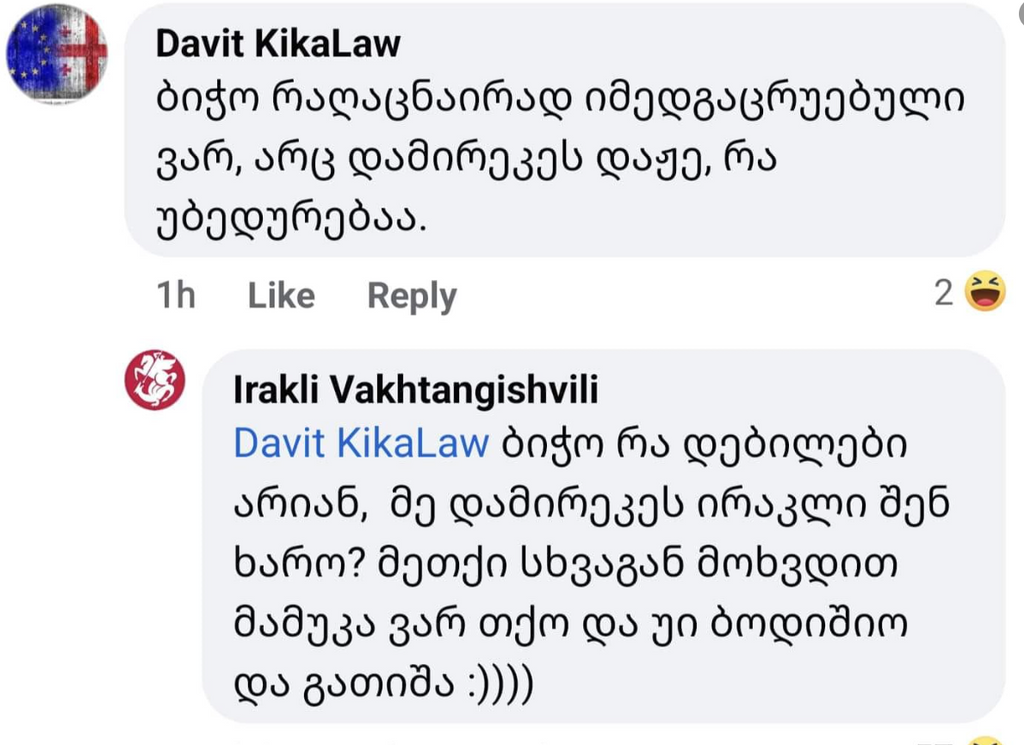
Task: Like Davit KikaLaw's comment
Action: coord(281,296)
